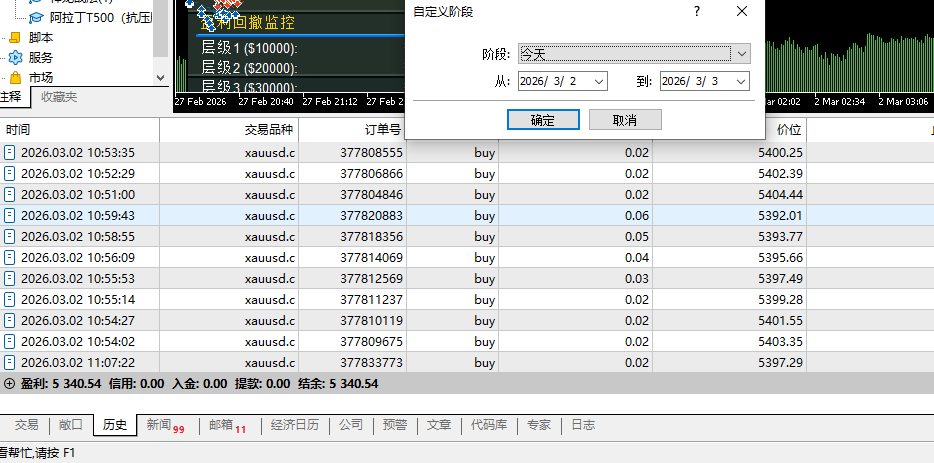Click the 确定 button
The width and height of the screenshot is (934, 463).
tap(543, 120)
